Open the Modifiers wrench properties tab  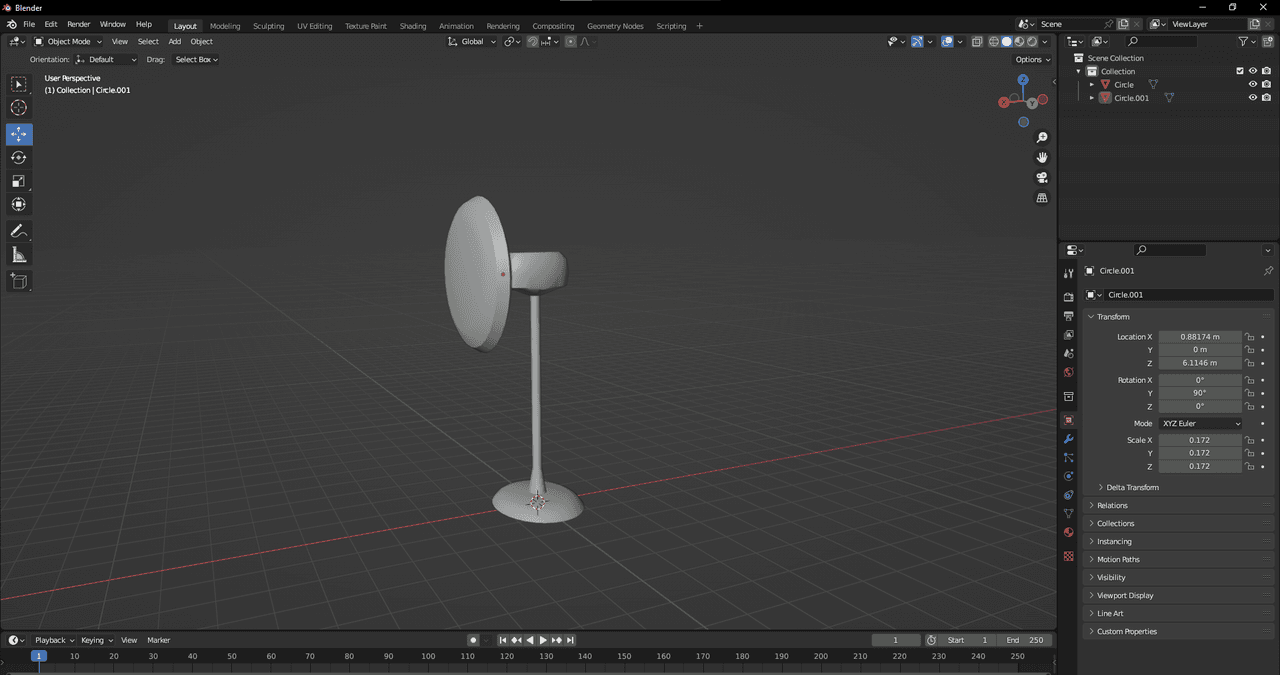click(x=1068, y=439)
